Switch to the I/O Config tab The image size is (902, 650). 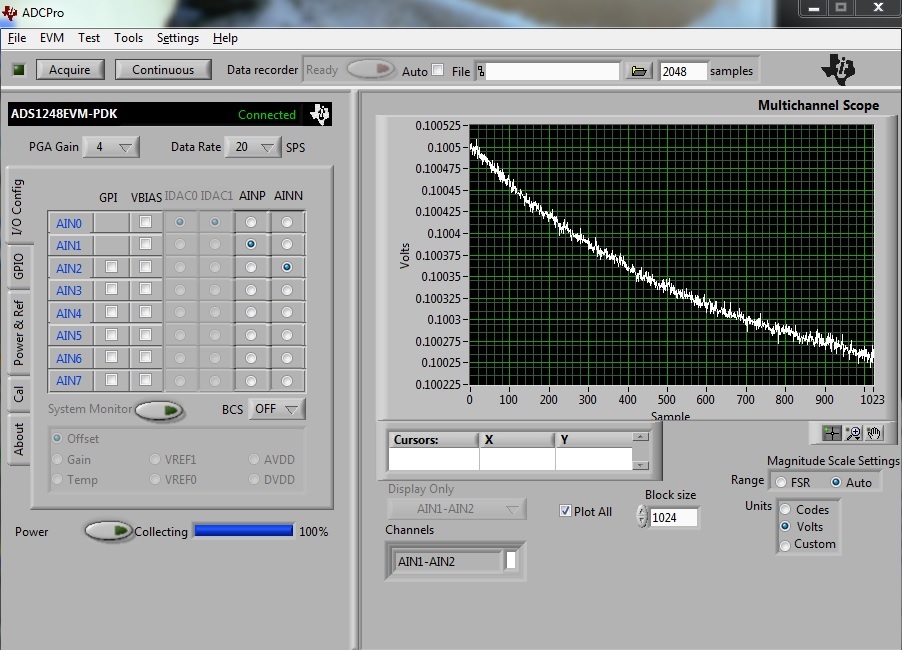[x=17, y=206]
